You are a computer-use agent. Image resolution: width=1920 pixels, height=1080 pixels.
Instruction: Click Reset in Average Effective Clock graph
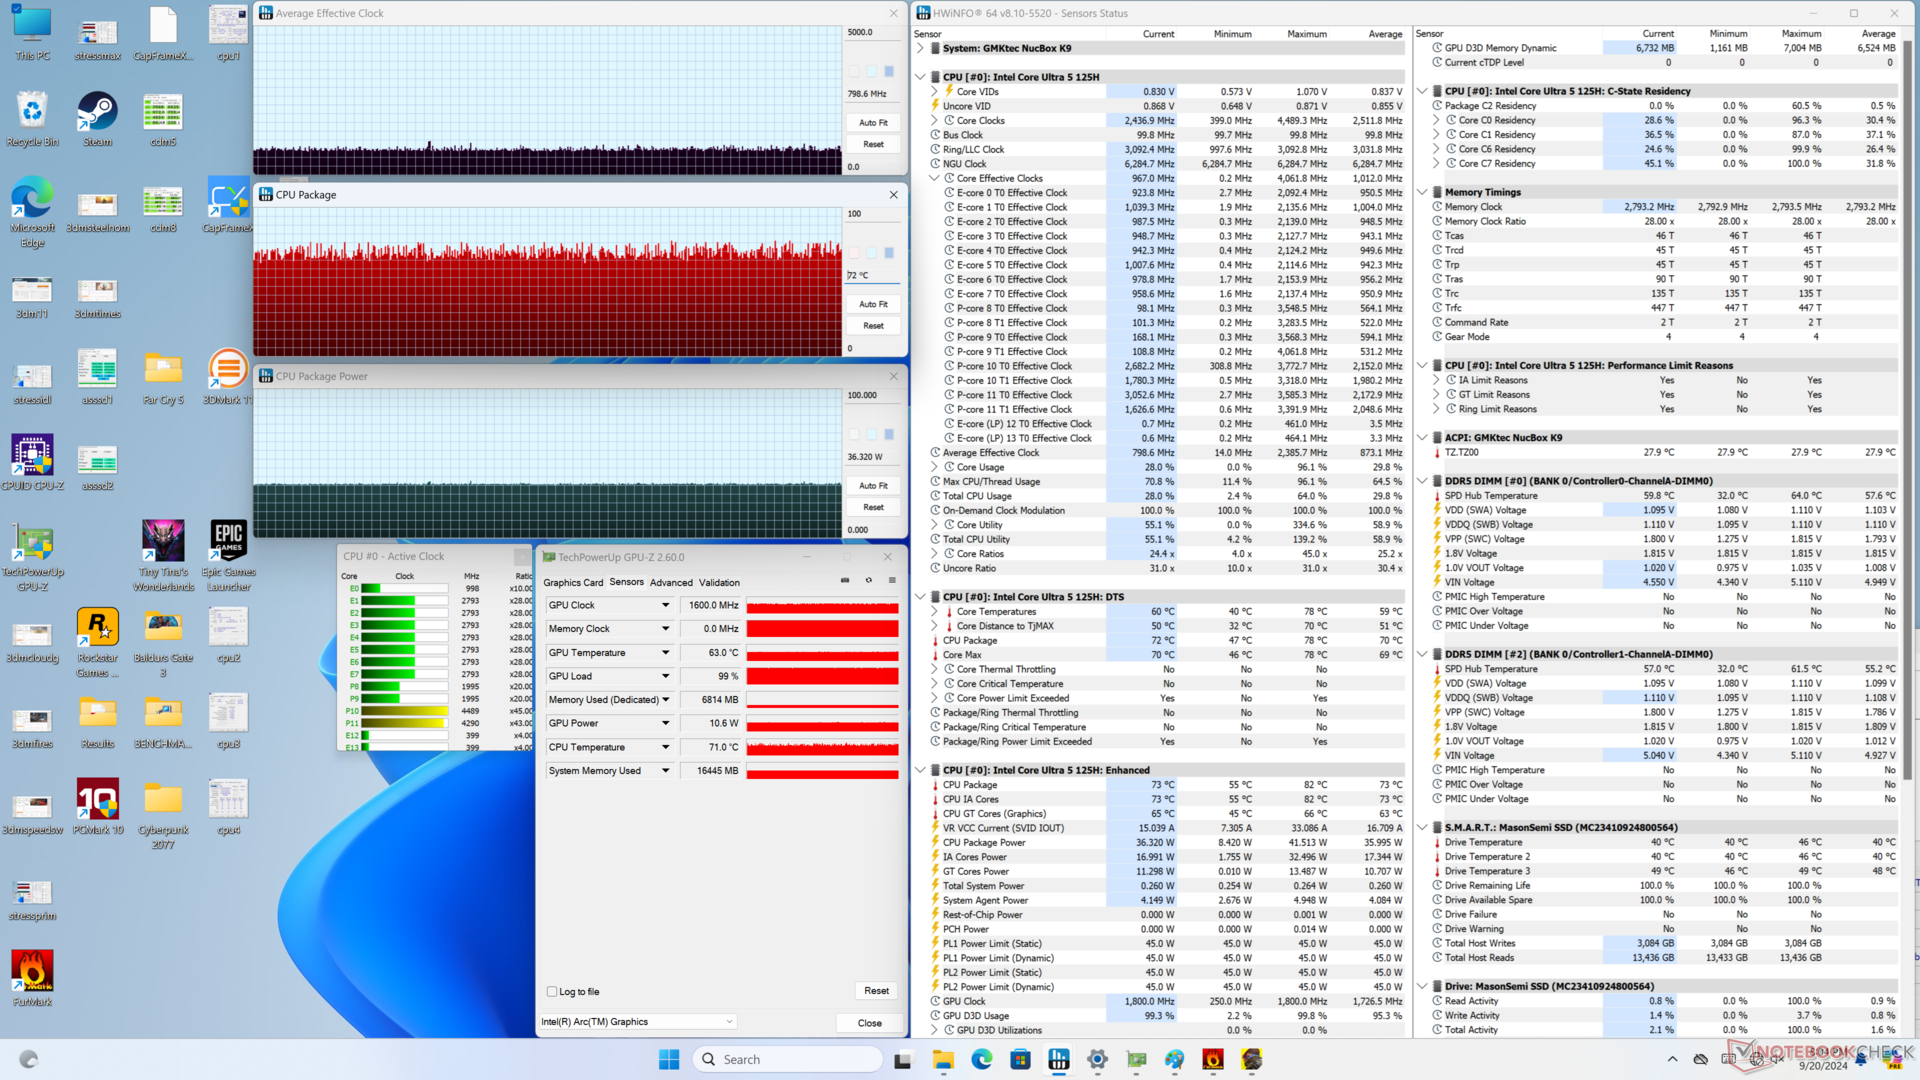tap(873, 144)
